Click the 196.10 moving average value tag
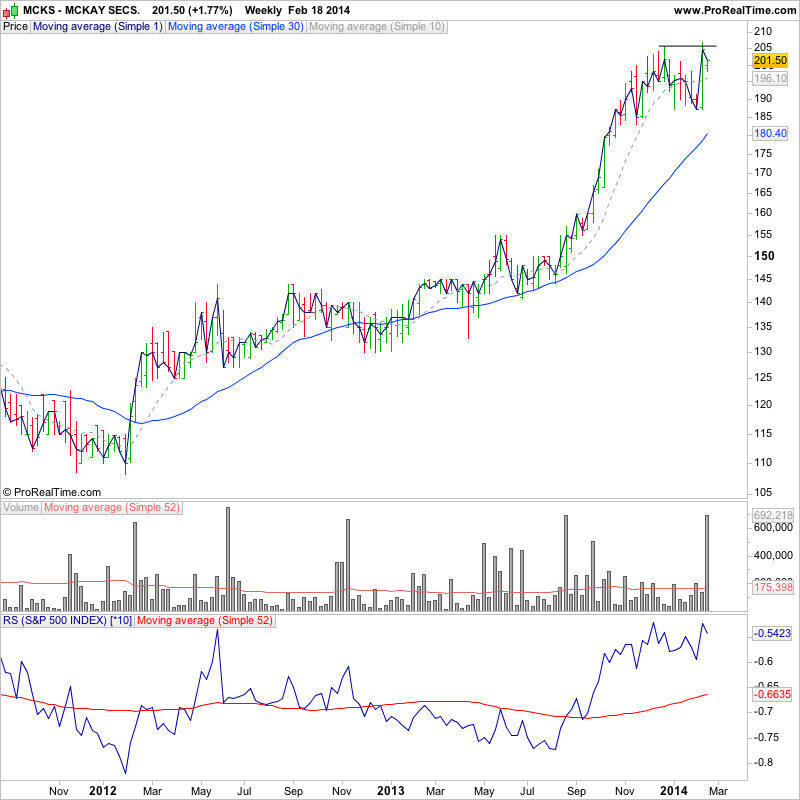This screenshot has width=800, height=800. [x=770, y=78]
